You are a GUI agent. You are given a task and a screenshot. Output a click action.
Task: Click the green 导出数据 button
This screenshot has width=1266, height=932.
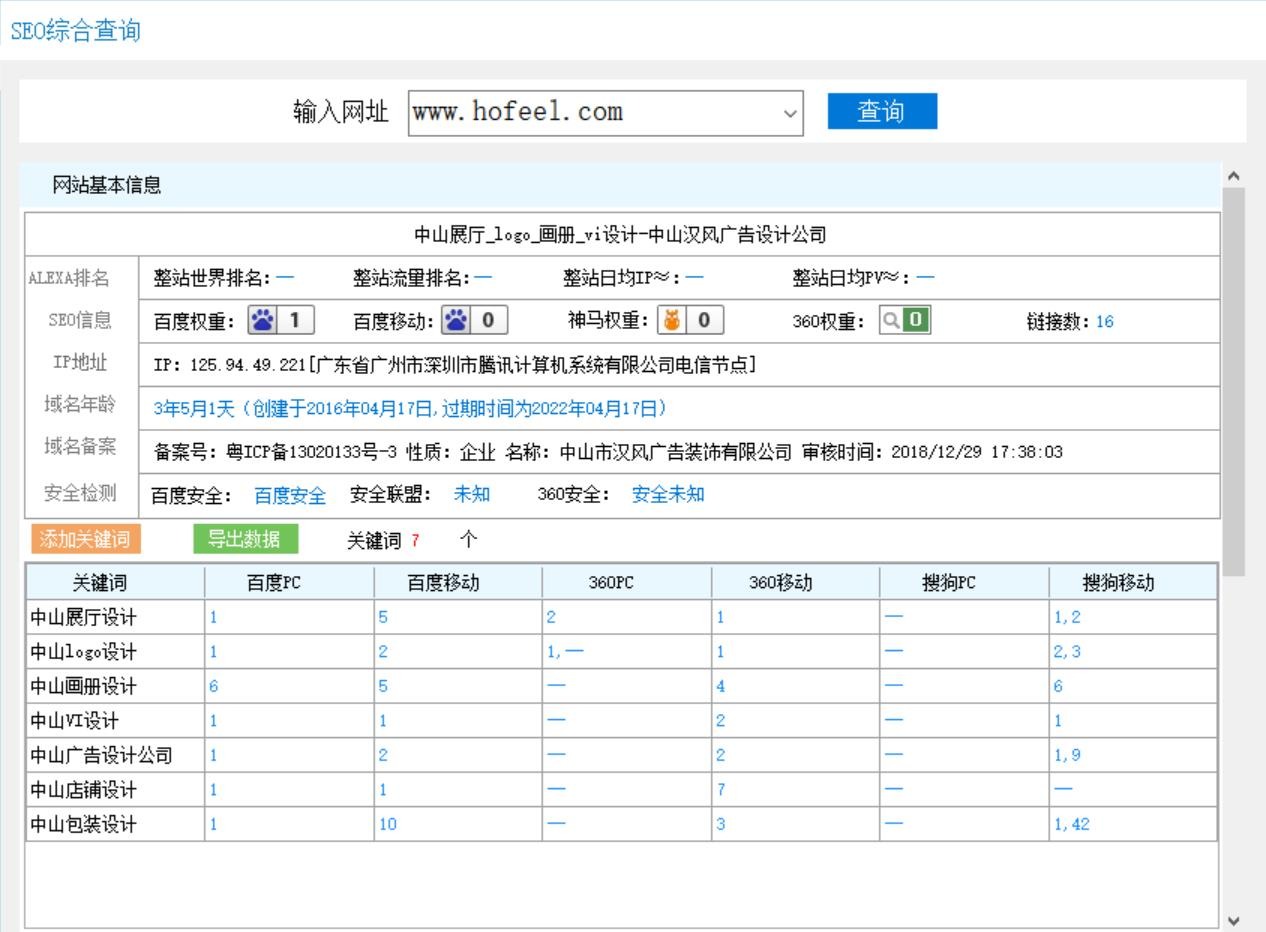(245, 539)
